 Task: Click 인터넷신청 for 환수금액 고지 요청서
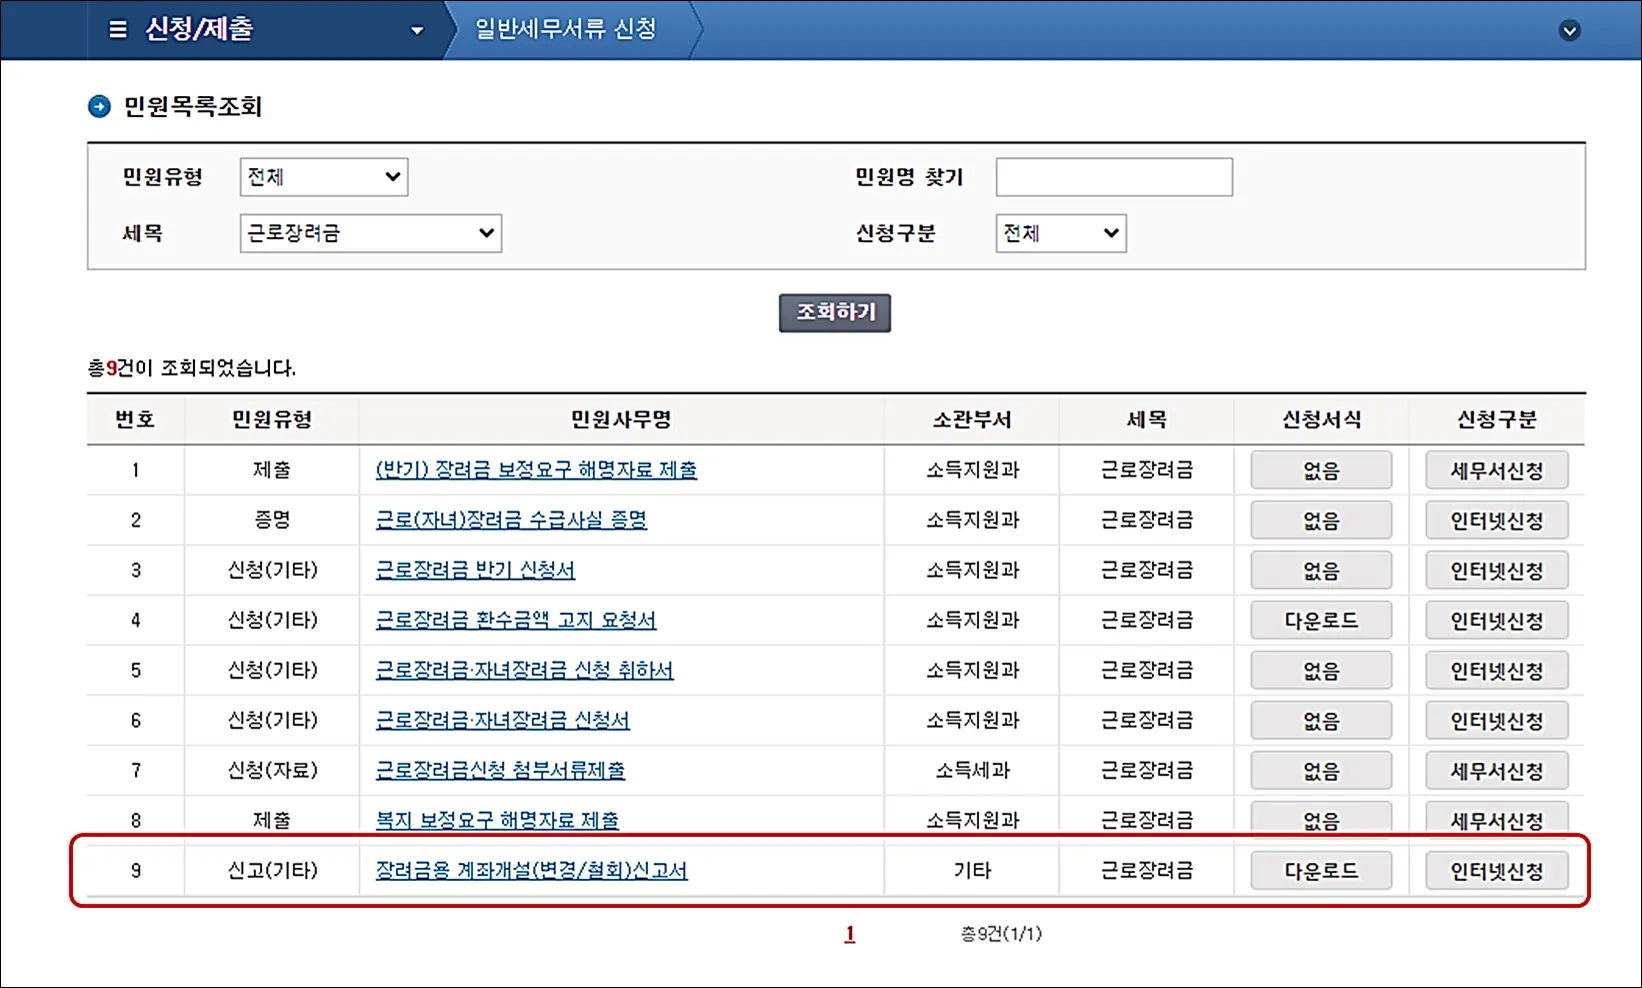[x=1497, y=620]
